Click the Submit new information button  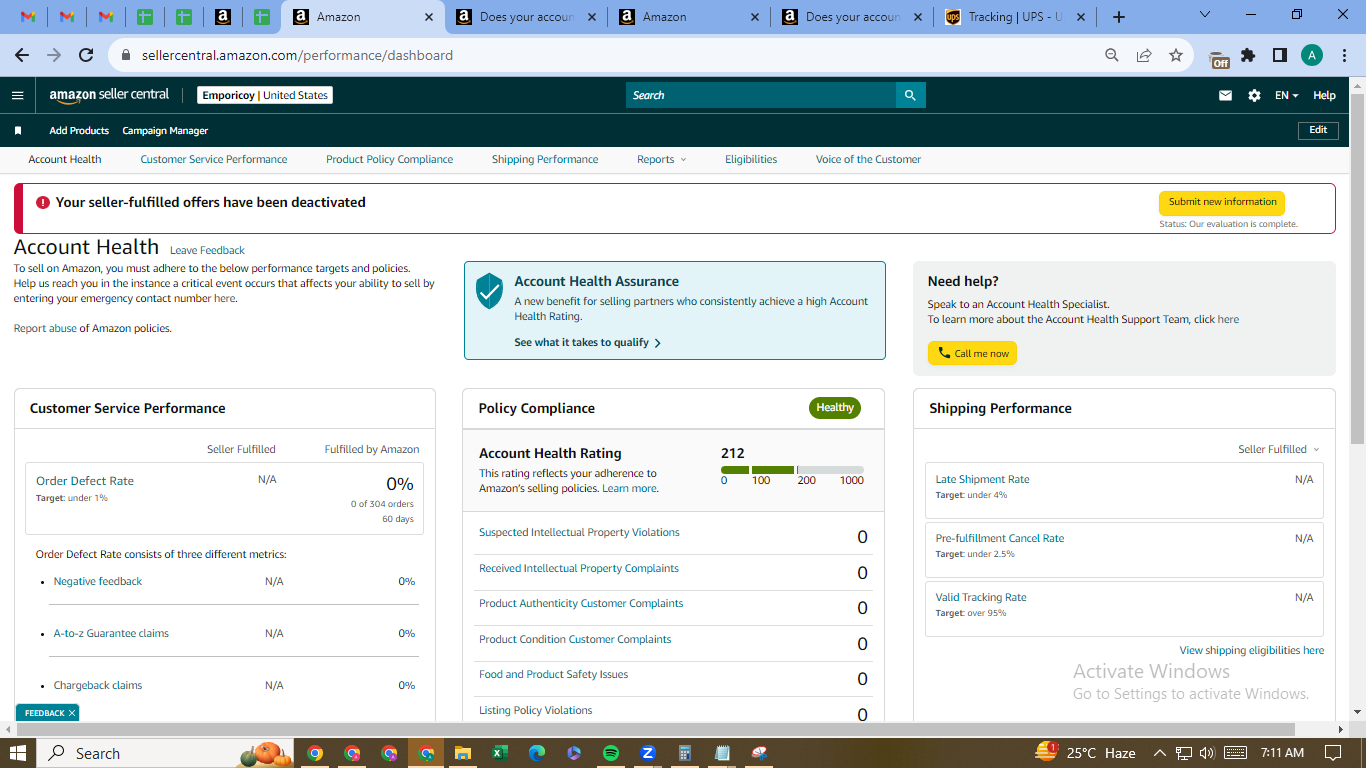click(1222, 202)
